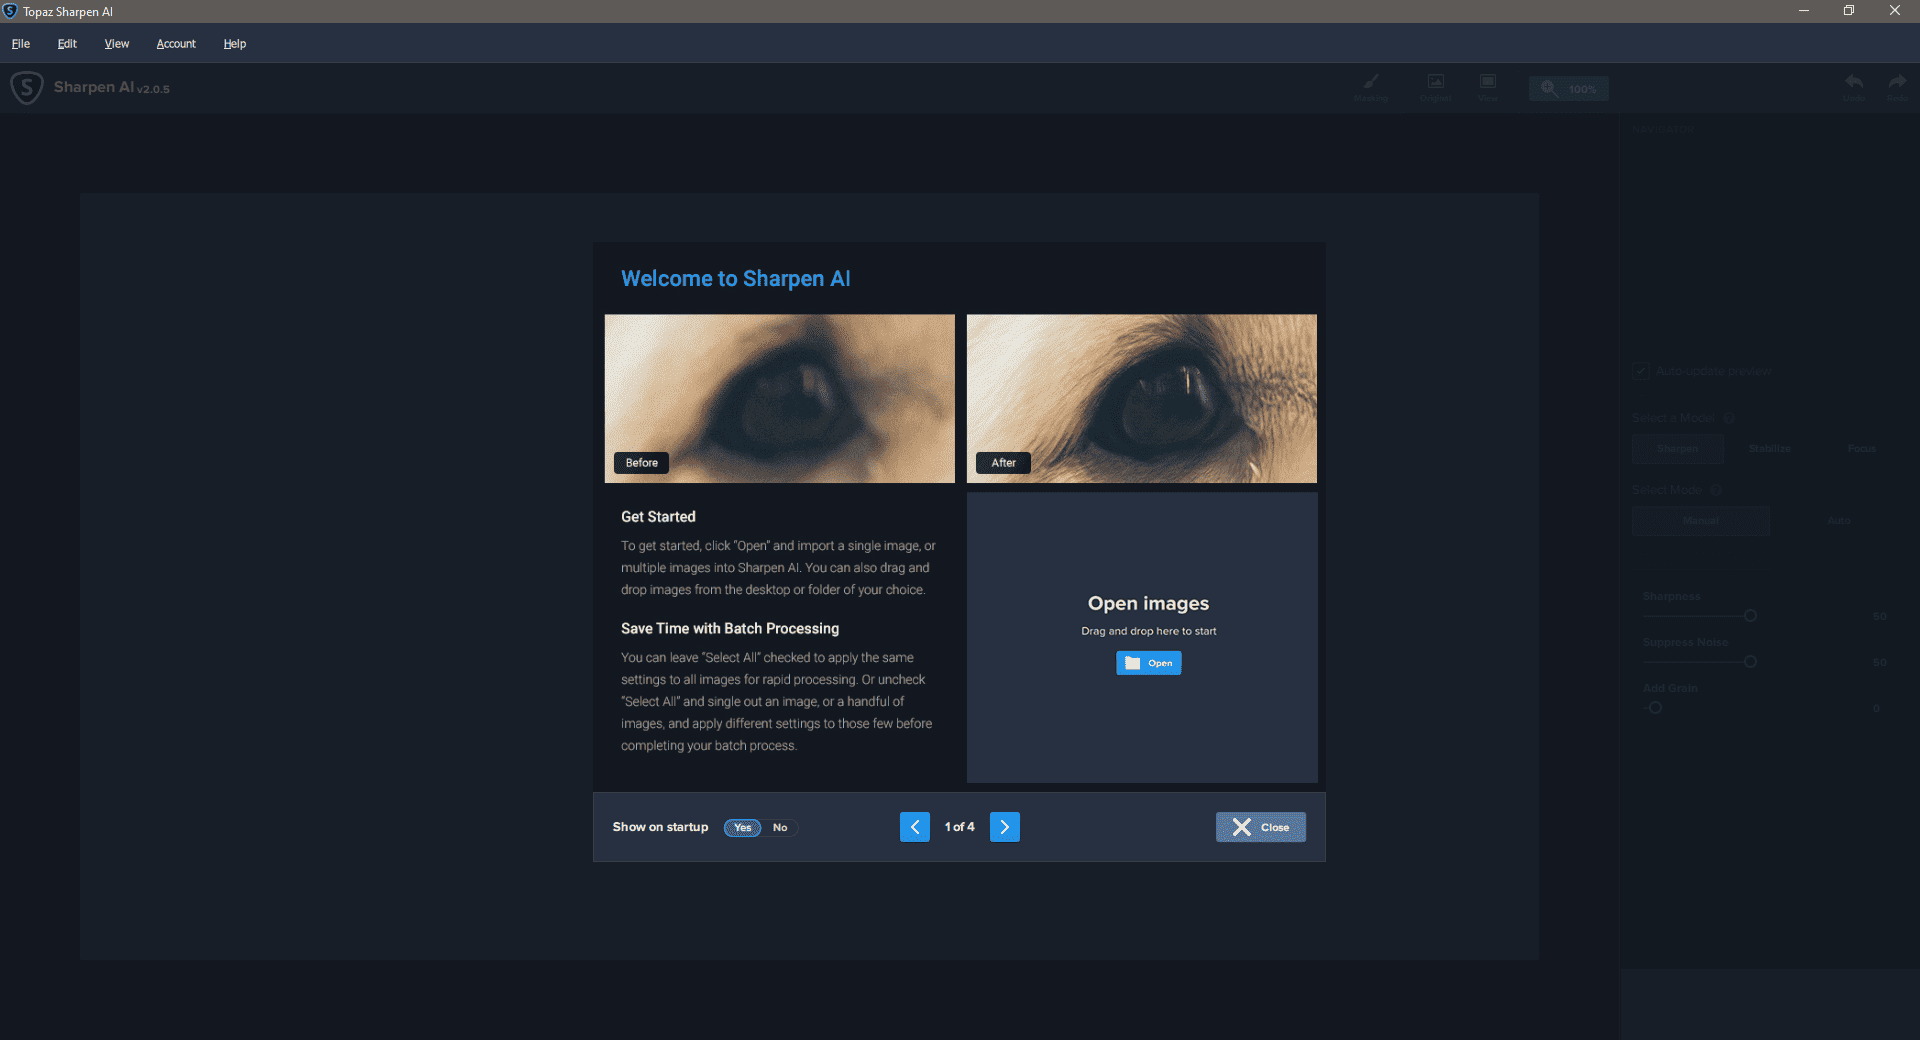This screenshot has width=1920, height=1040.
Task: Toggle Auto-update preview checkbox
Action: (x=1641, y=371)
